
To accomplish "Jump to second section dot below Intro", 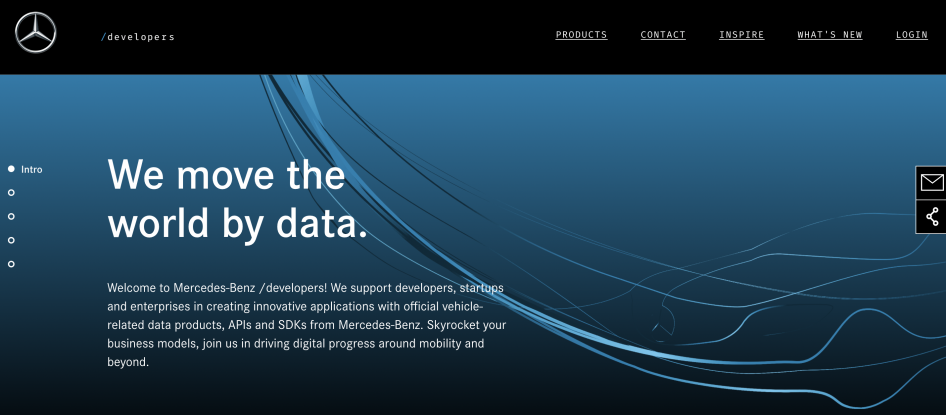I will coord(11,192).
